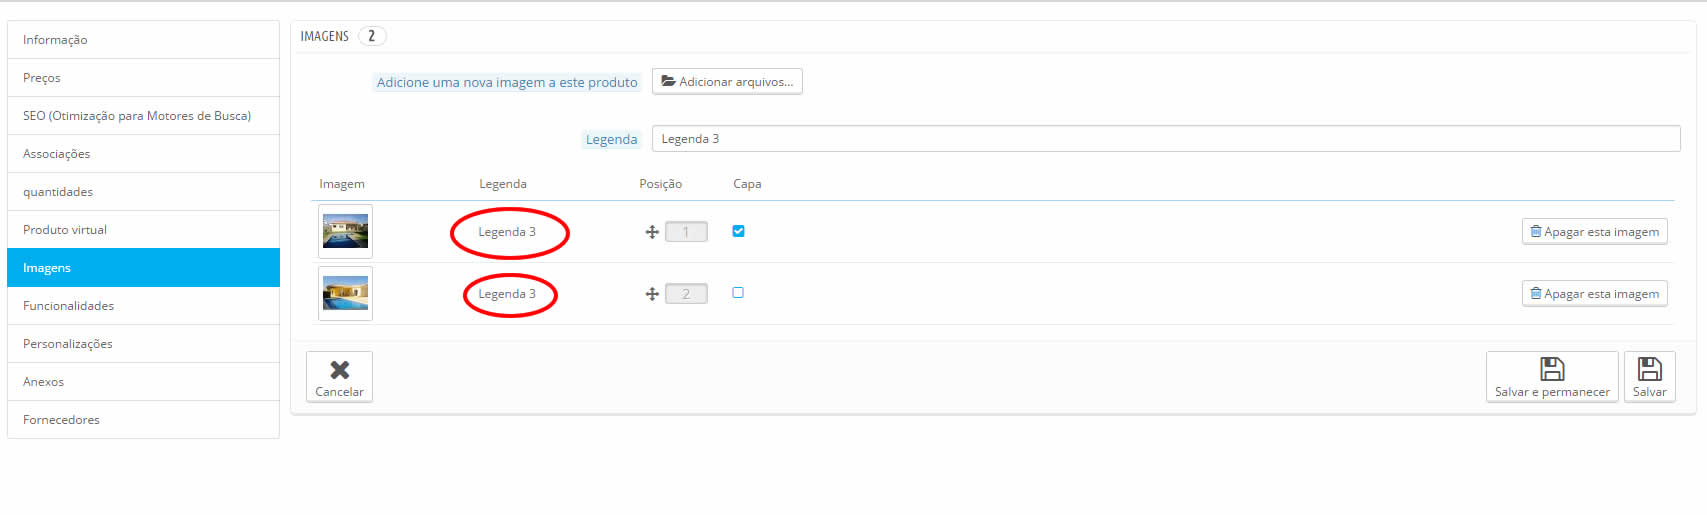Click the Capa column header
The image size is (1707, 515).
(x=747, y=184)
